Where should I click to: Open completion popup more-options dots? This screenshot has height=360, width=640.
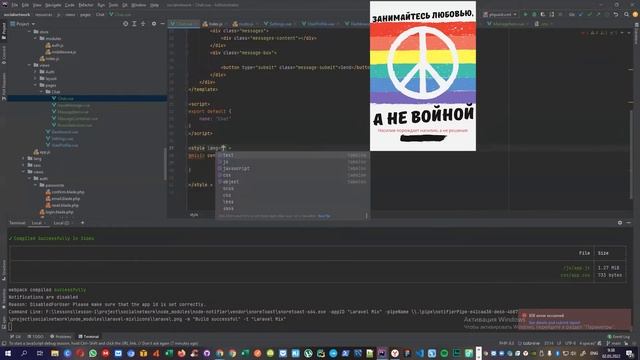point(366,216)
